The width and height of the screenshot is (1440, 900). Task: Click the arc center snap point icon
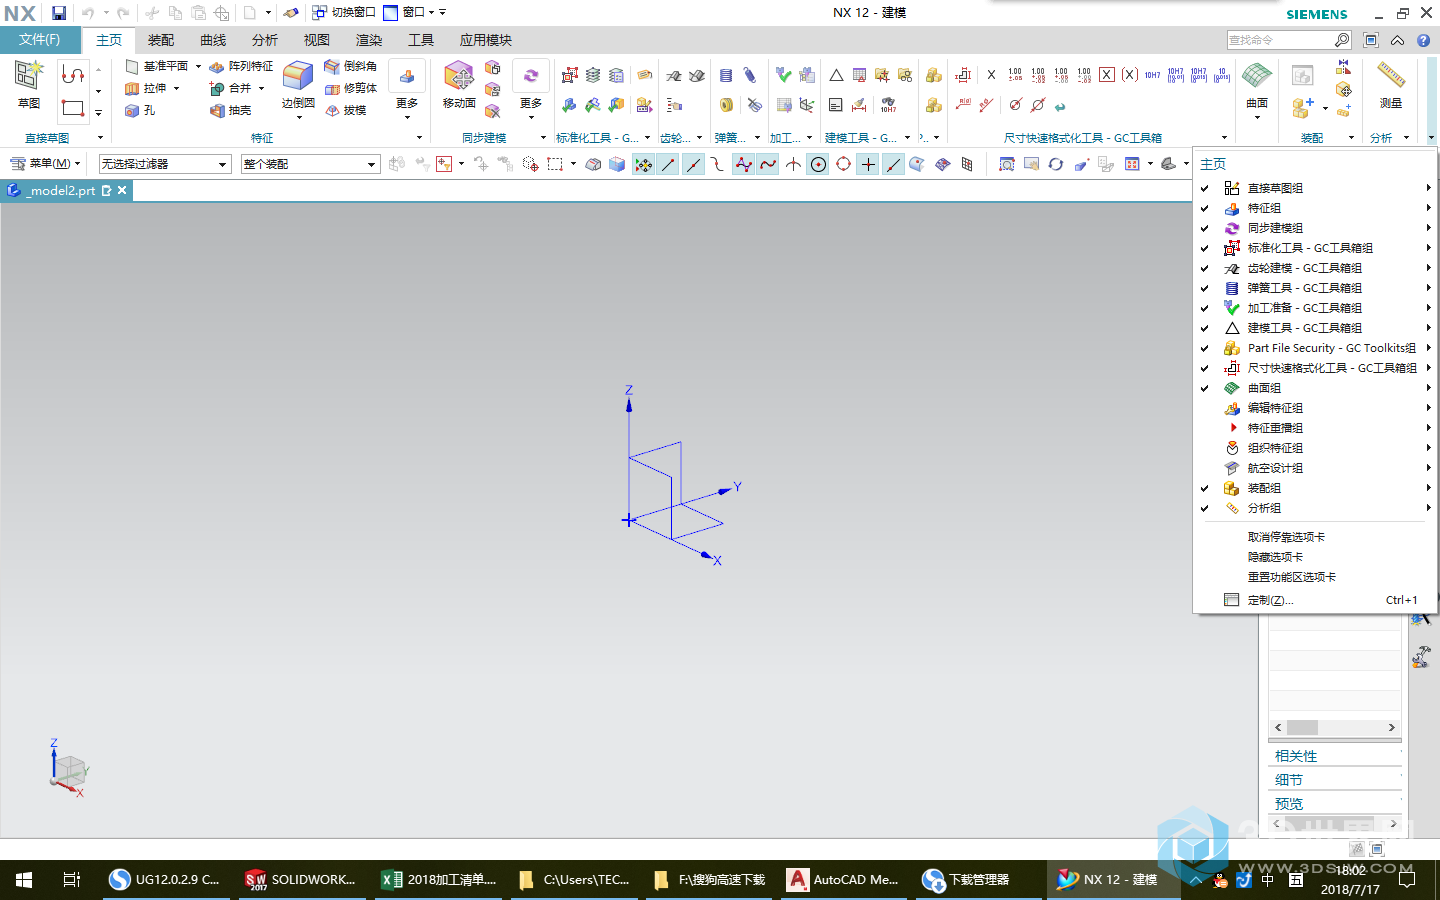818,164
